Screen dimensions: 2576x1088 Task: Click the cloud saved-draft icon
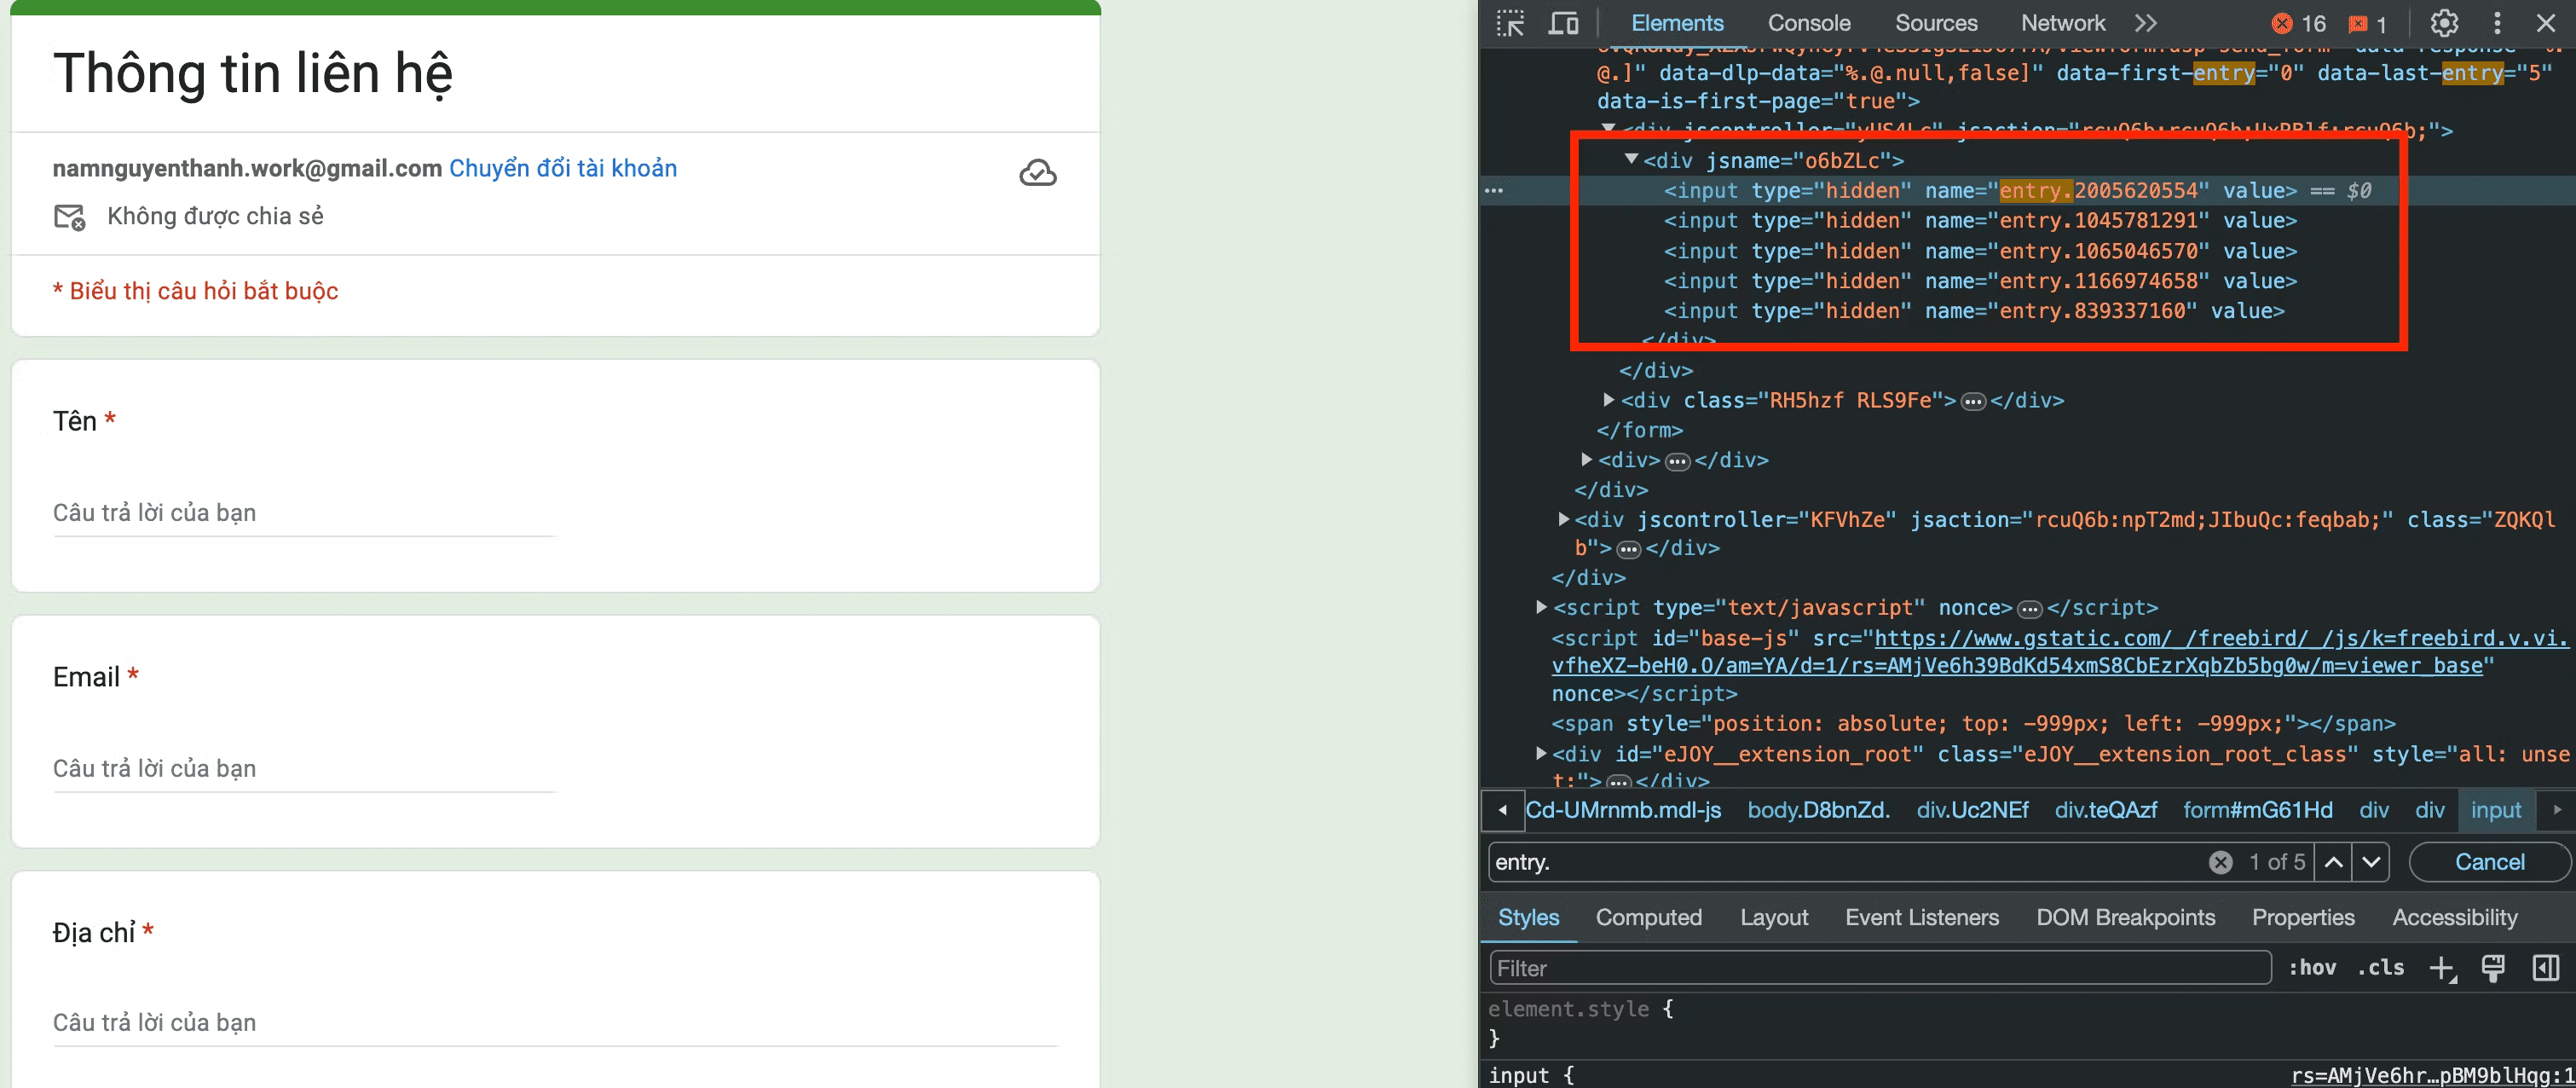[1037, 173]
